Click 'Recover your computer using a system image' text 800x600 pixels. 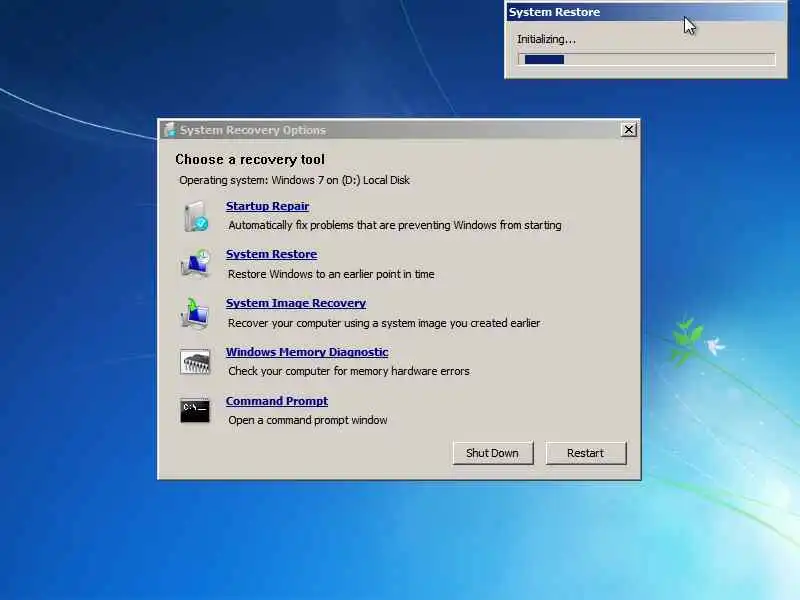pyautogui.click(x=384, y=323)
